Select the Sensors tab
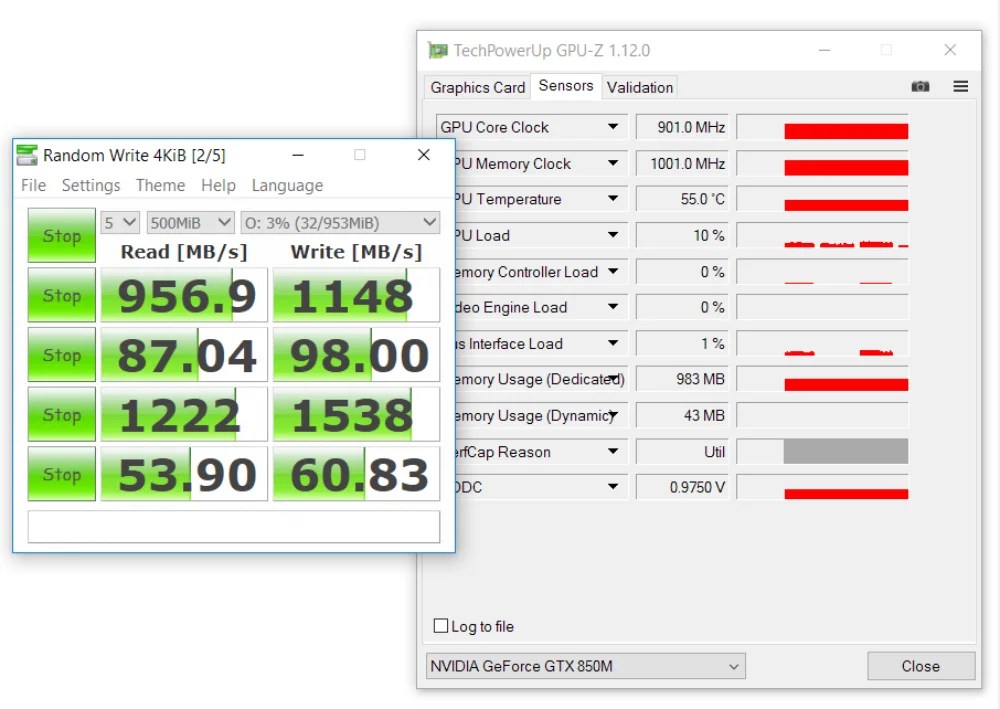Image resolution: width=1000 pixels, height=709 pixels. [x=566, y=85]
